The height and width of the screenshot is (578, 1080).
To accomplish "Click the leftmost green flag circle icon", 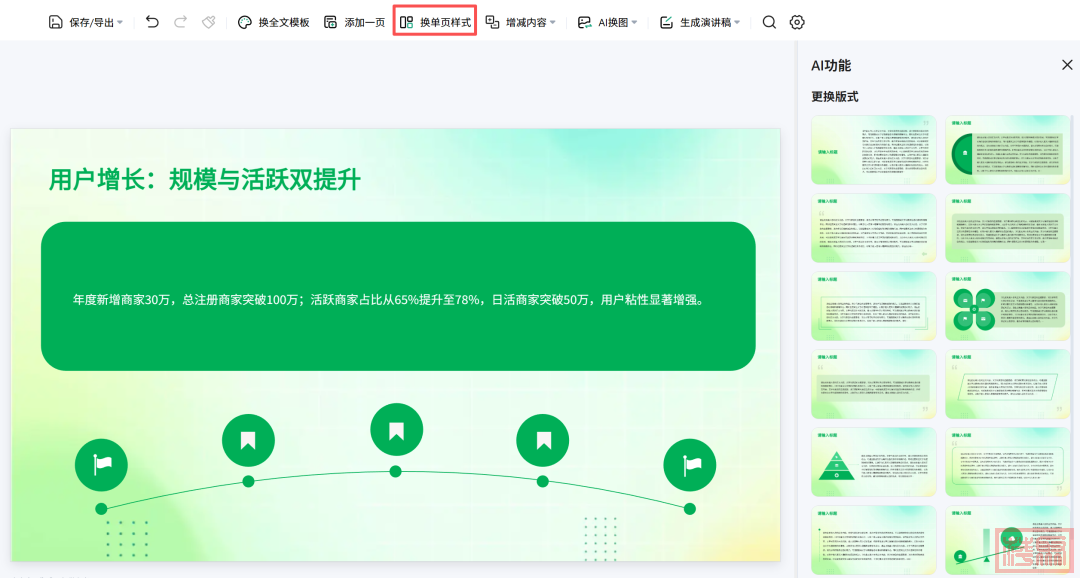I will tap(101, 465).
